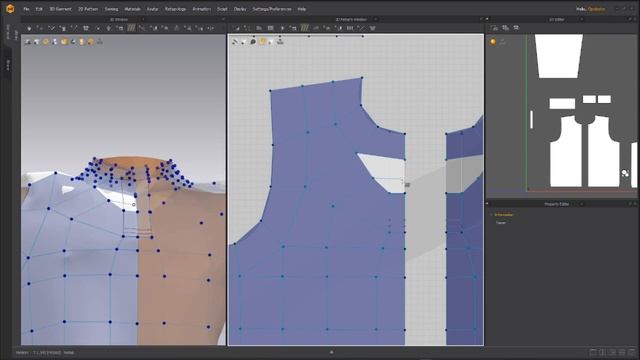Open the 3D Window tab dropdown arrow
Viewport: 640px width, 360px height.
tap(142, 19)
